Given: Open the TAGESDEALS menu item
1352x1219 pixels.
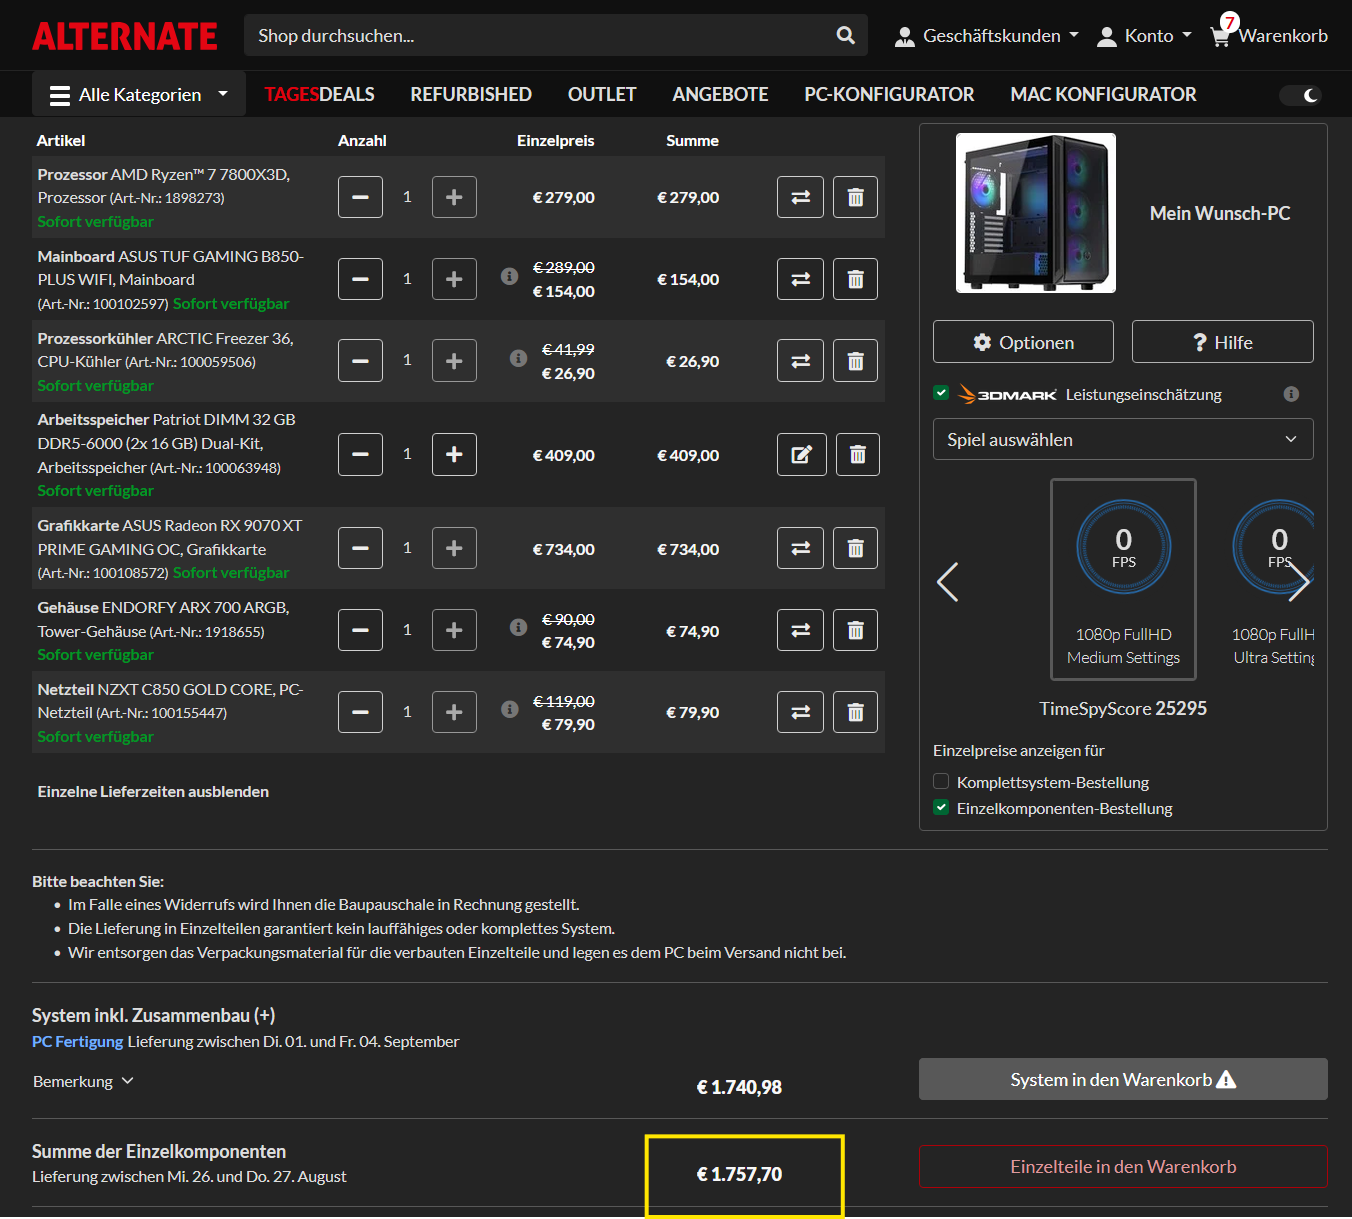Looking at the screenshot, I should click(319, 94).
